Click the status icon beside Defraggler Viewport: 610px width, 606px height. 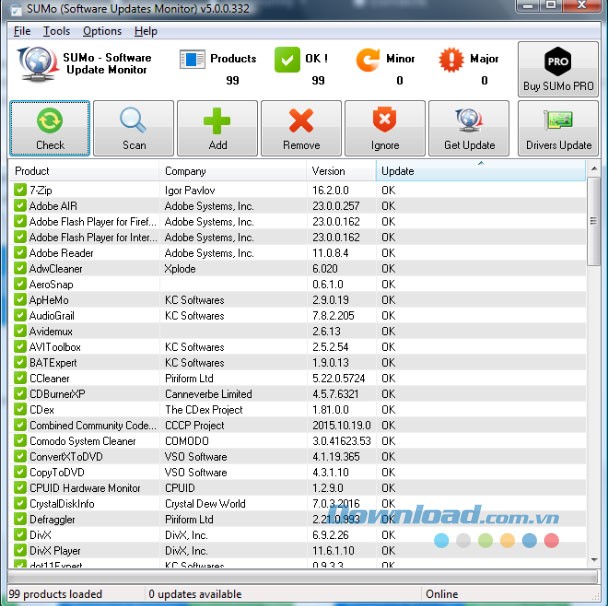[x=20, y=519]
